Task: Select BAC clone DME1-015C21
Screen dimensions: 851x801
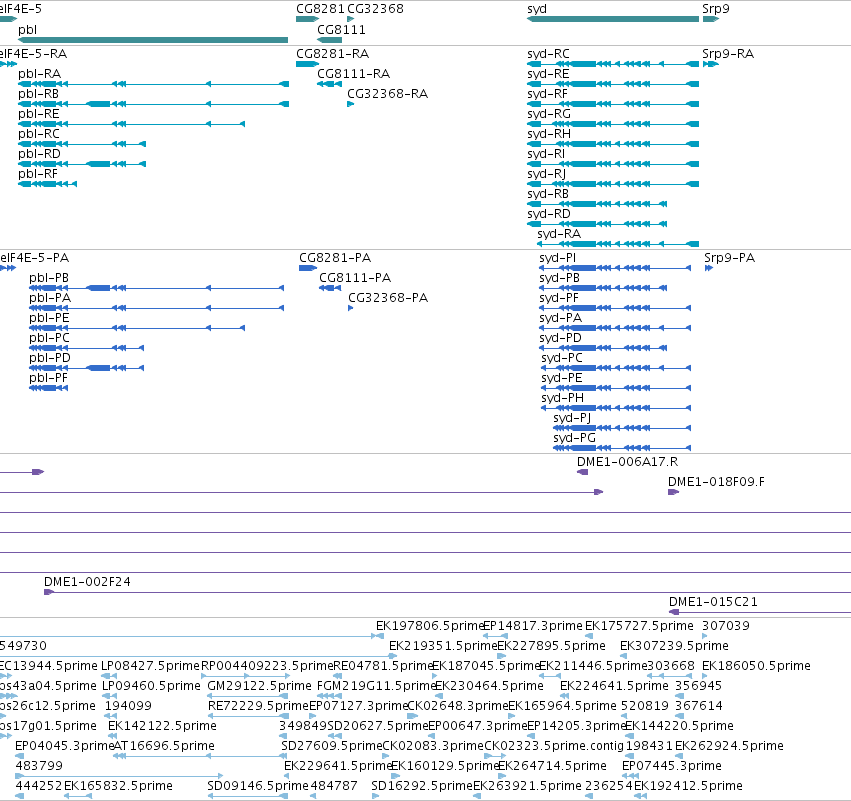Action: pos(713,602)
